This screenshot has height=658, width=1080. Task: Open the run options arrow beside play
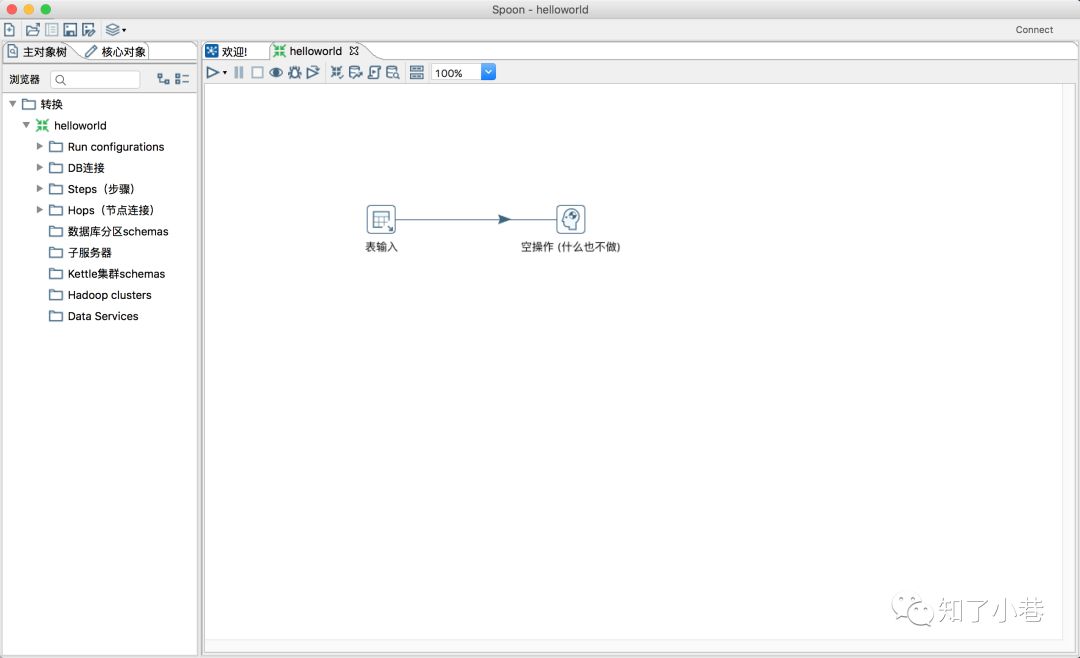tap(225, 73)
